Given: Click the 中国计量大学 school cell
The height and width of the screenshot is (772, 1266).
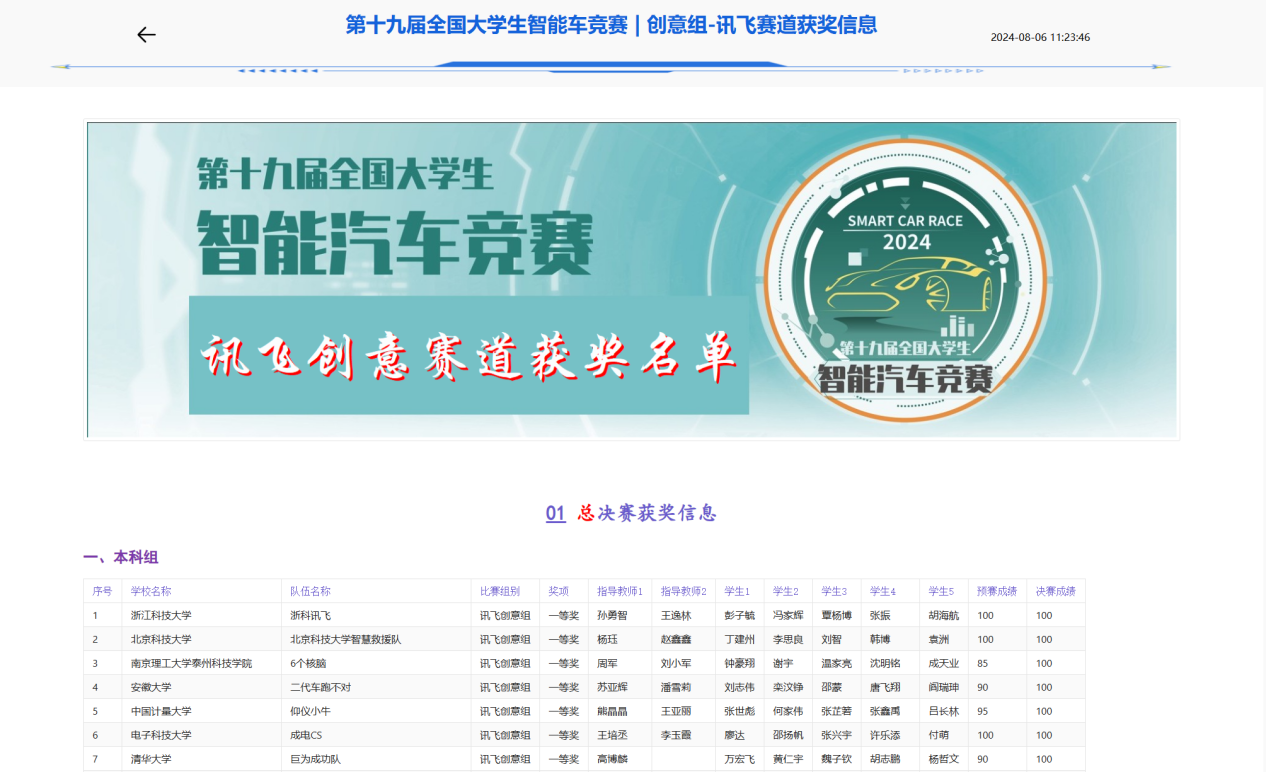Looking at the screenshot, I should click(161, 711).
